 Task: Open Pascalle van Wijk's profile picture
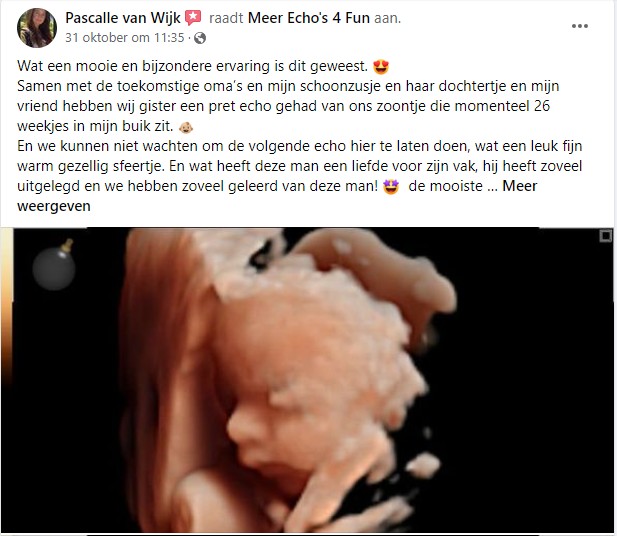37,28
